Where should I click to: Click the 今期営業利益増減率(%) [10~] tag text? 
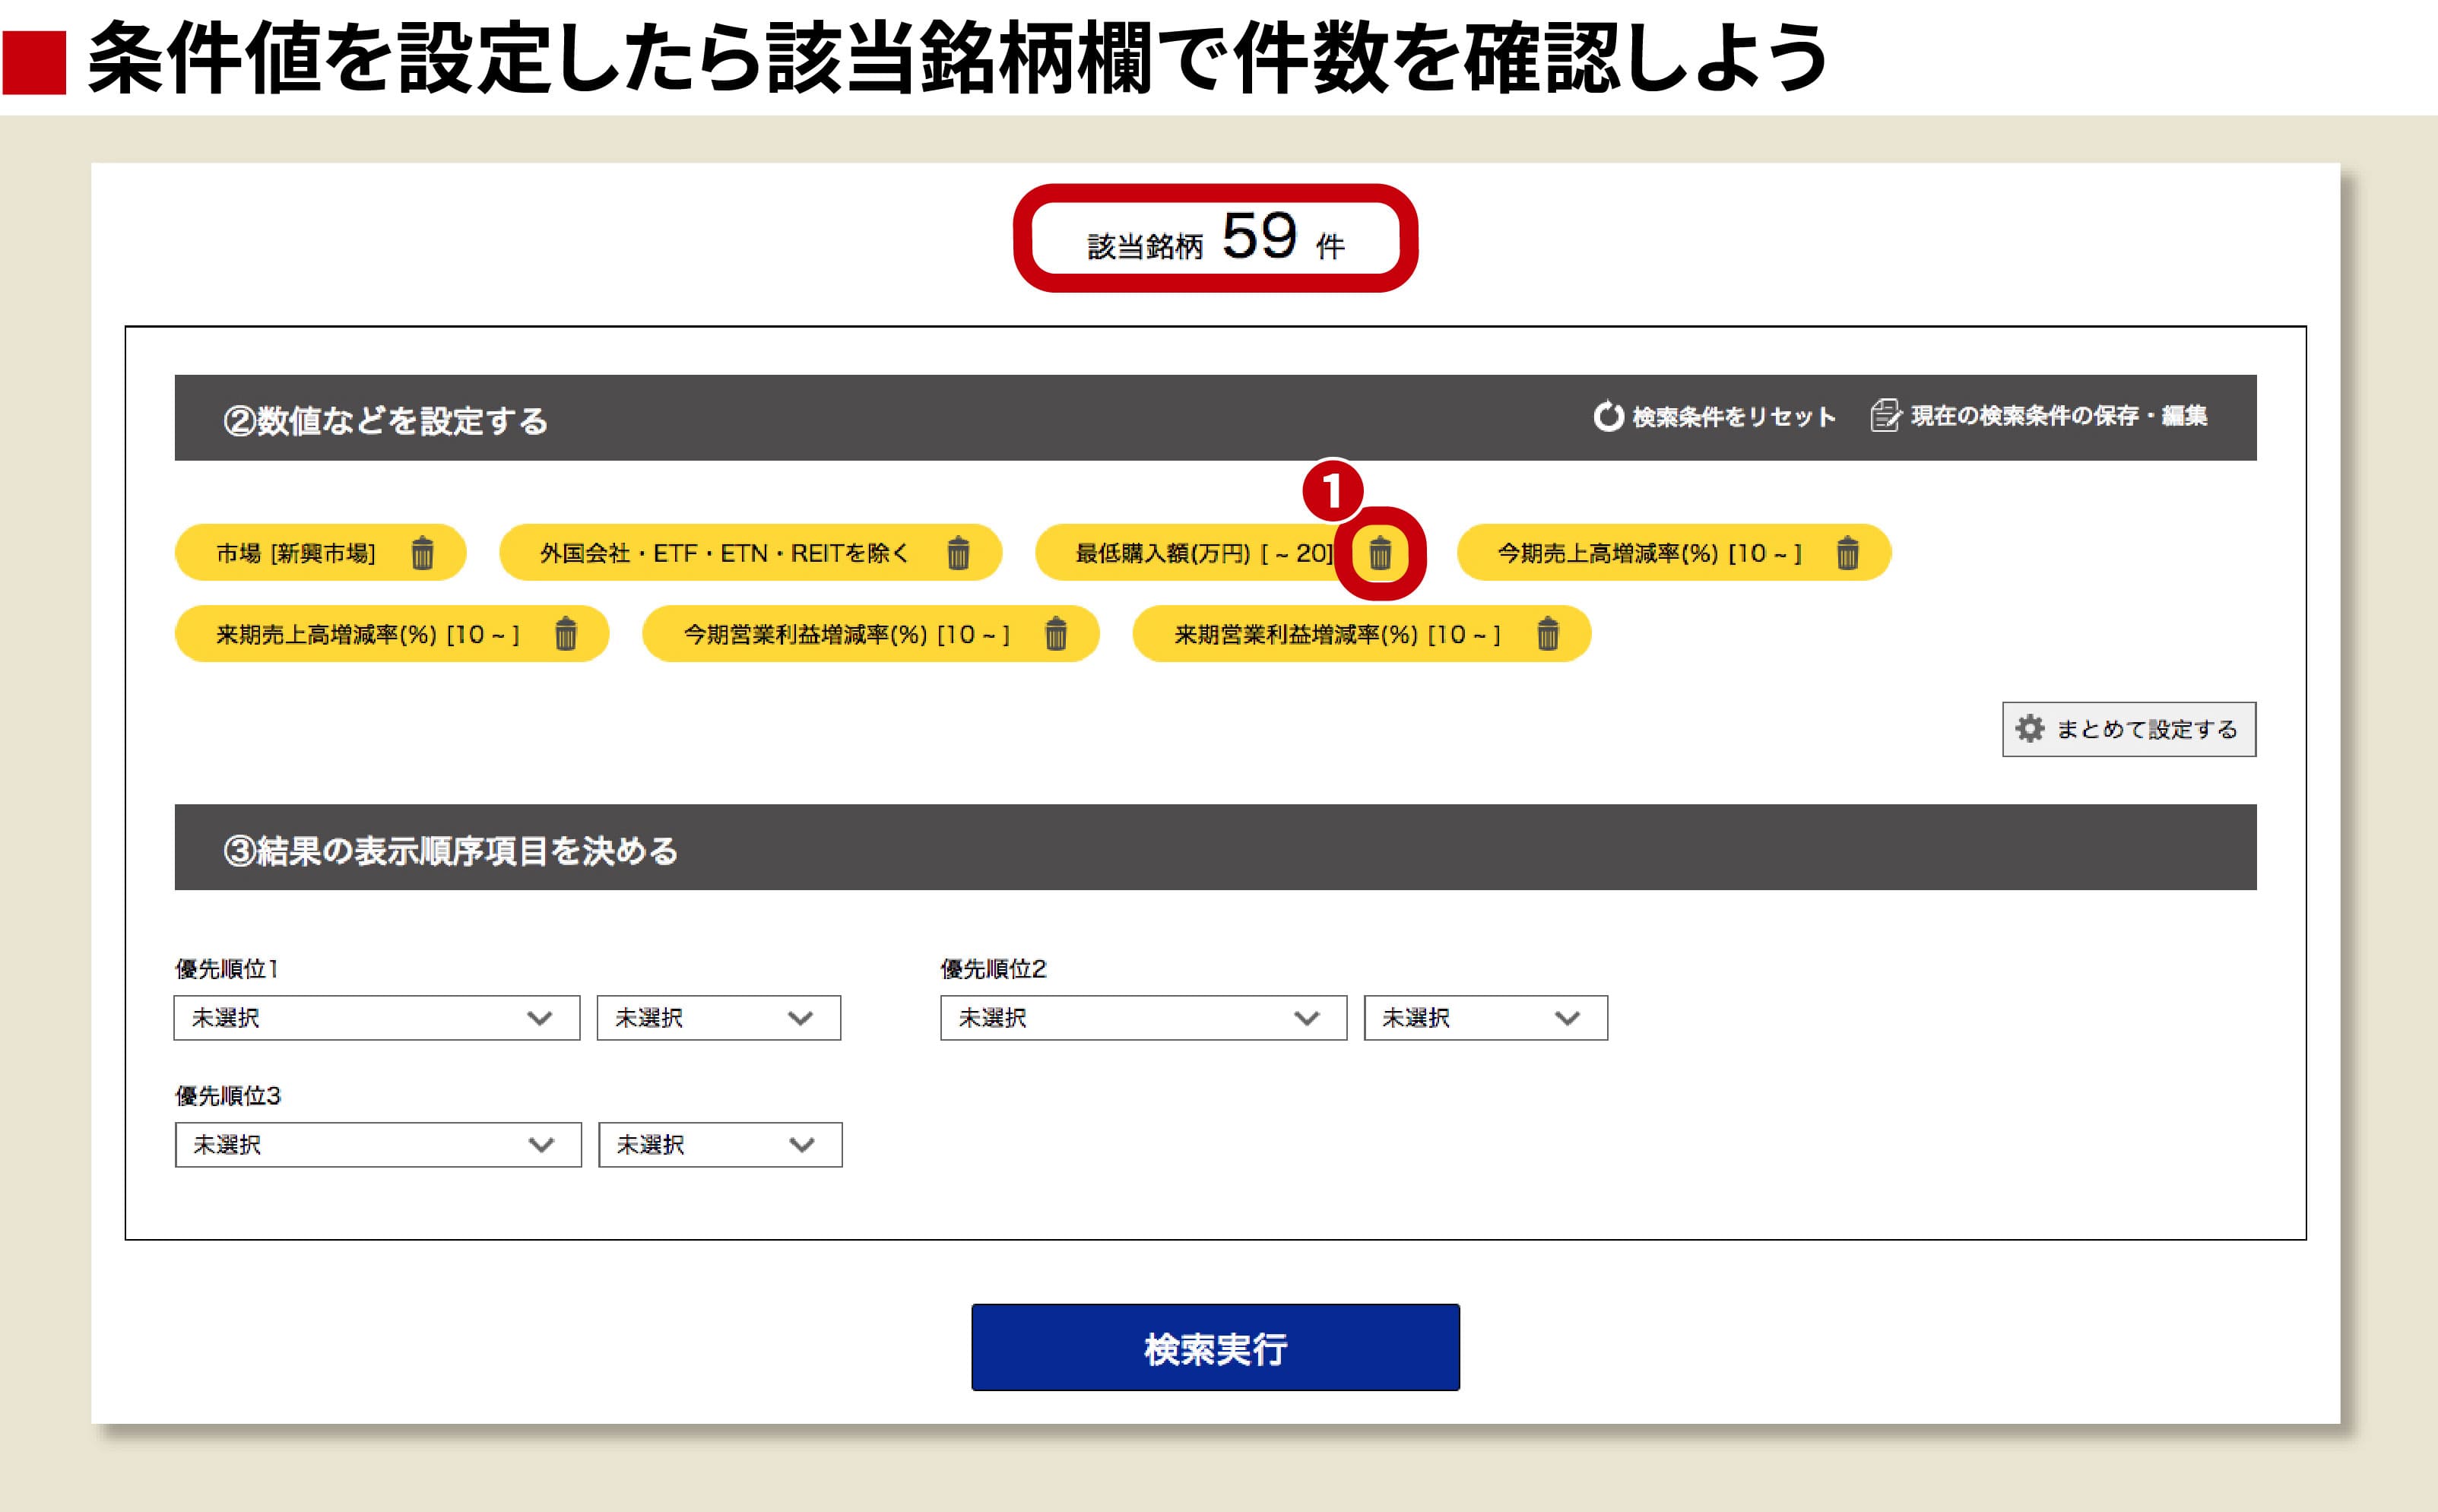point(846,634)
